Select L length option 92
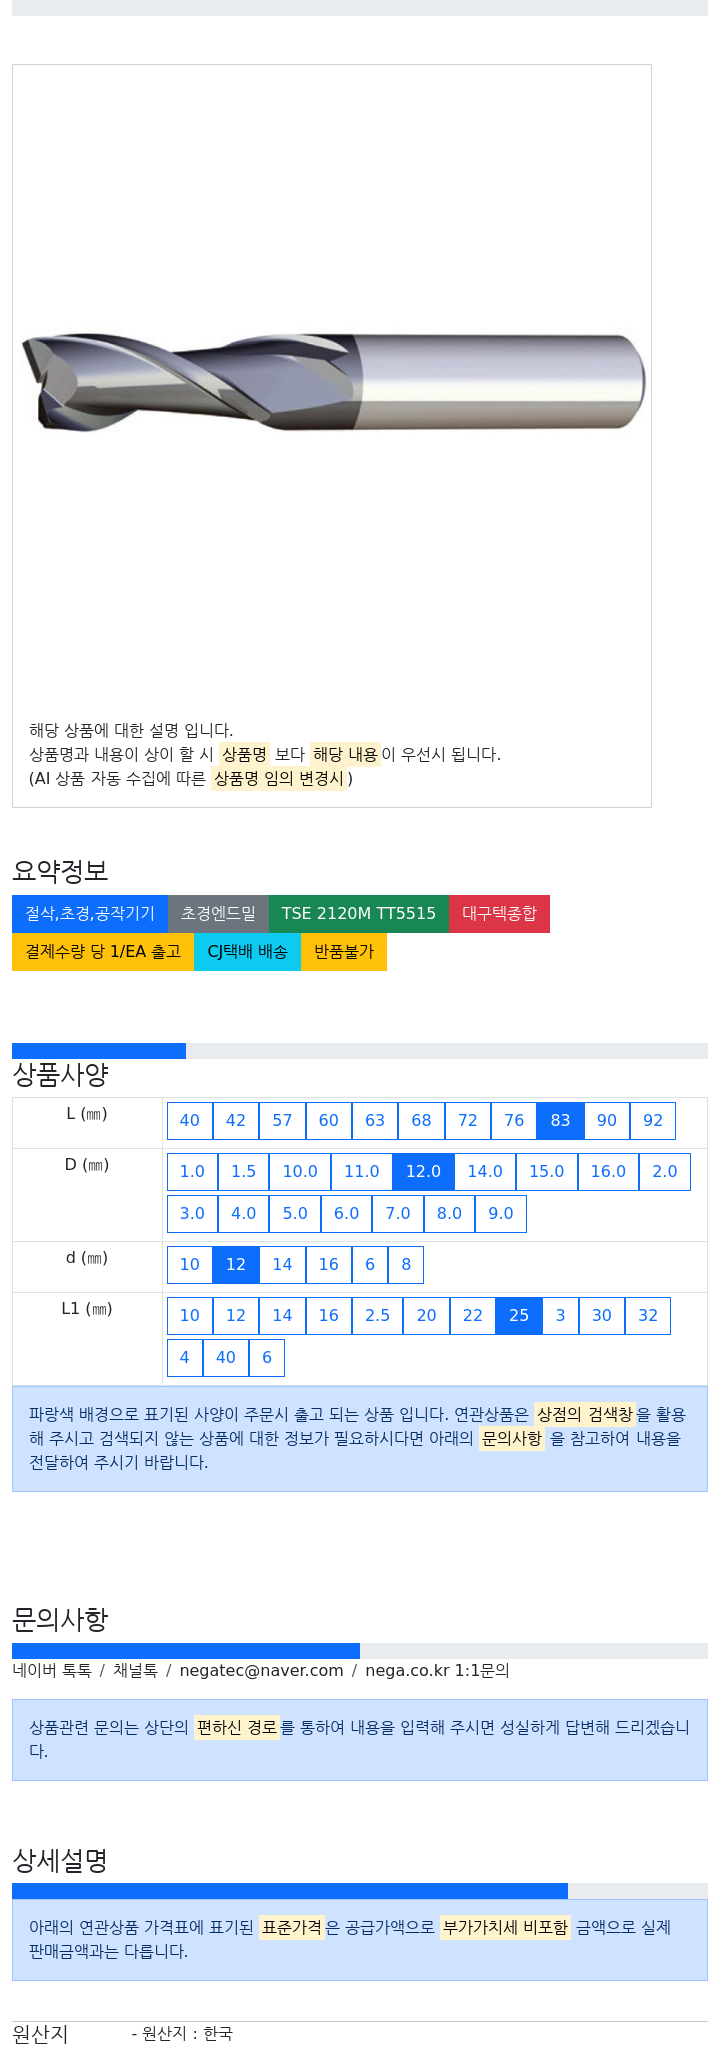Viewport: 720px width, 2054px height. tap(653, 1120)
